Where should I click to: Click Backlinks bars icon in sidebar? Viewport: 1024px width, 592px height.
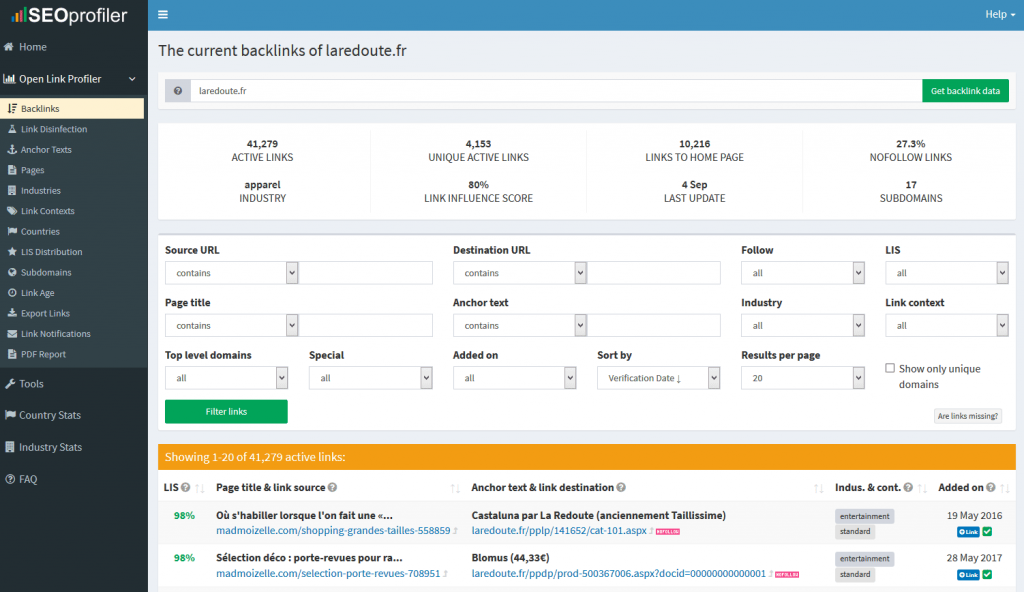[12, 108]
